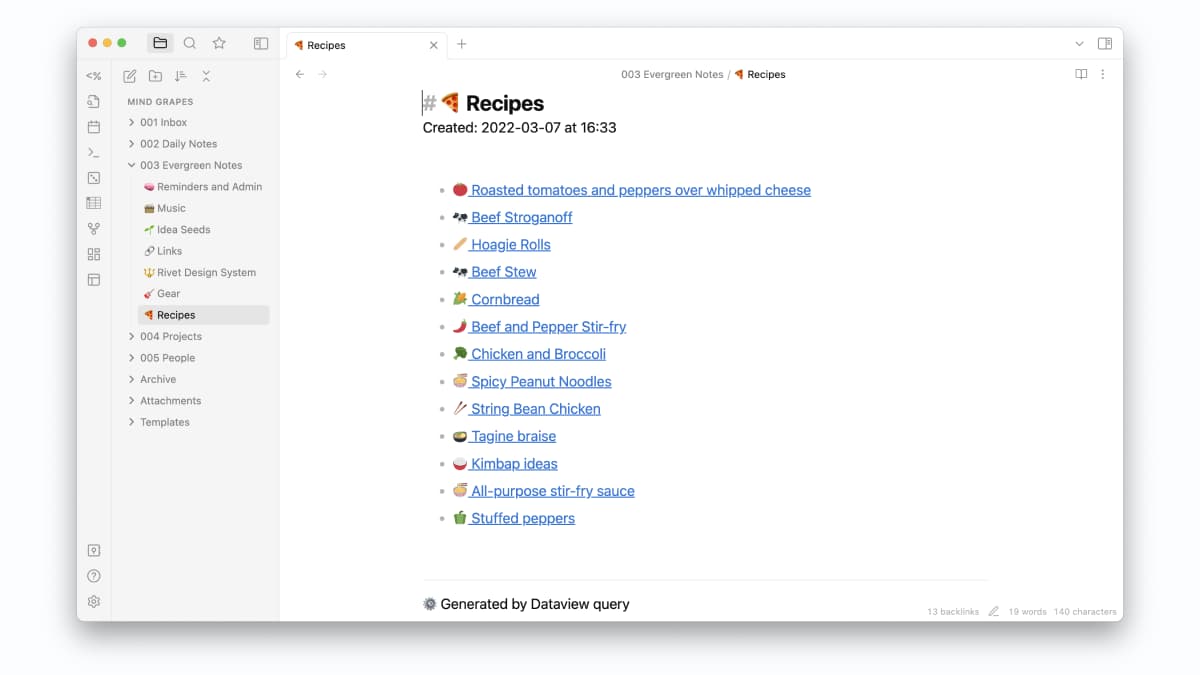This screenshot has width=1200, height=675.
Task: Open the note's more options menu
Action: 1102,74
